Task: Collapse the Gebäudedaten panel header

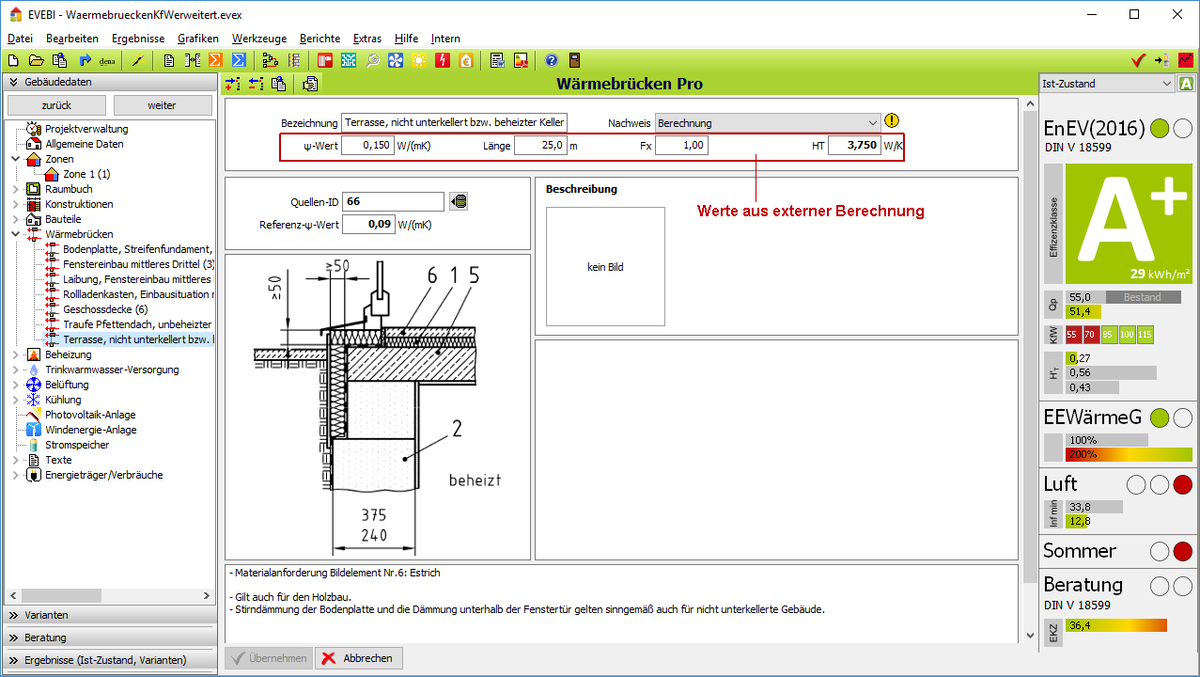Action: coord(109,82)
